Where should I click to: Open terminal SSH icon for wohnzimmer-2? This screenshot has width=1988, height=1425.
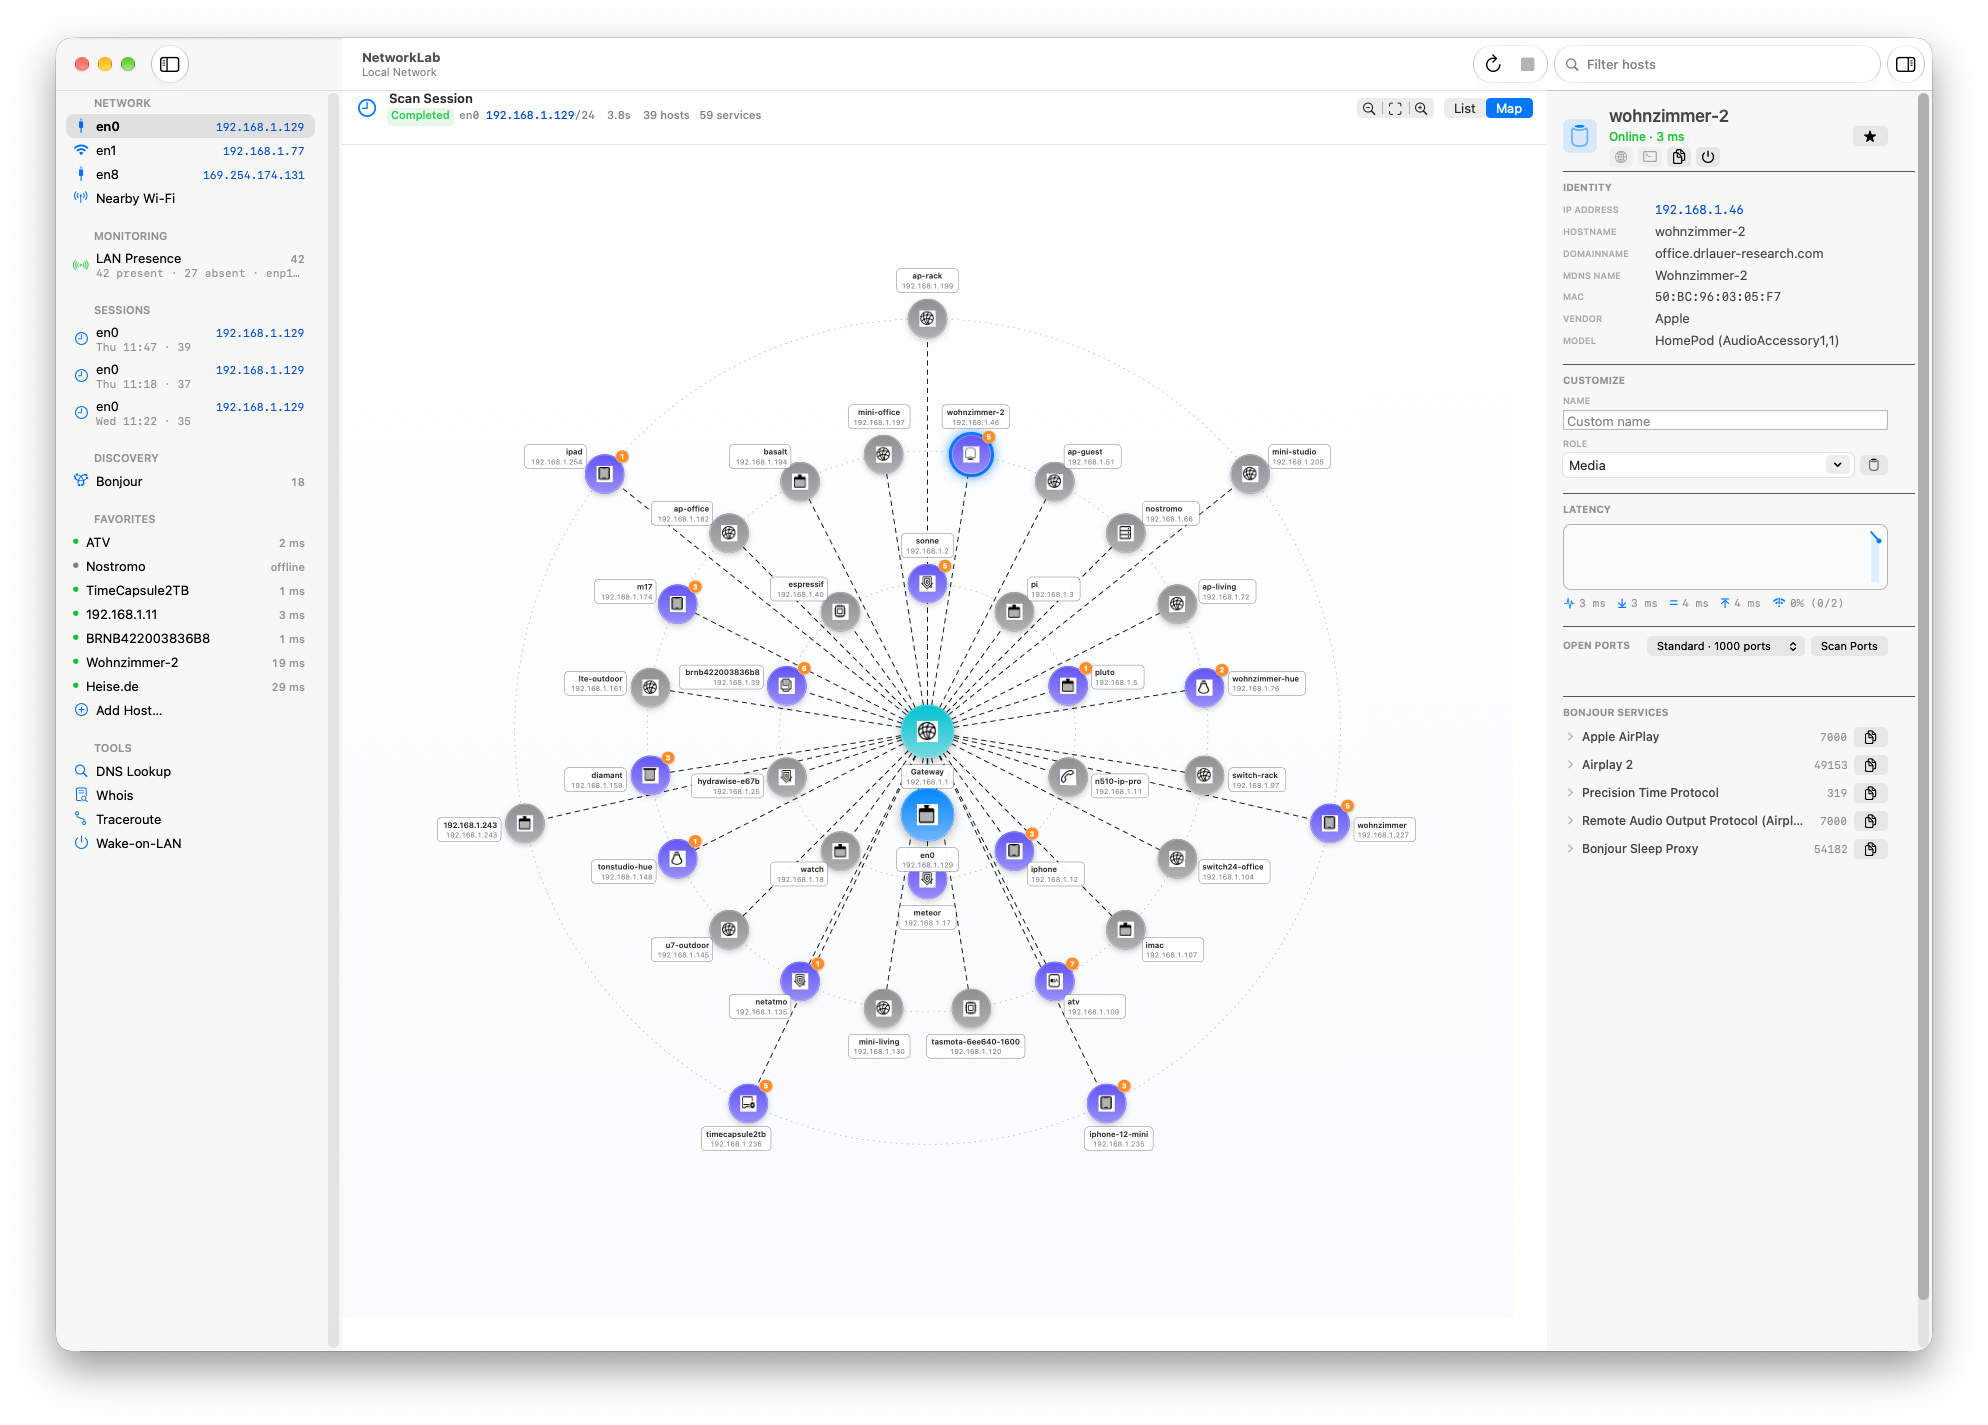coord(1650,157)
